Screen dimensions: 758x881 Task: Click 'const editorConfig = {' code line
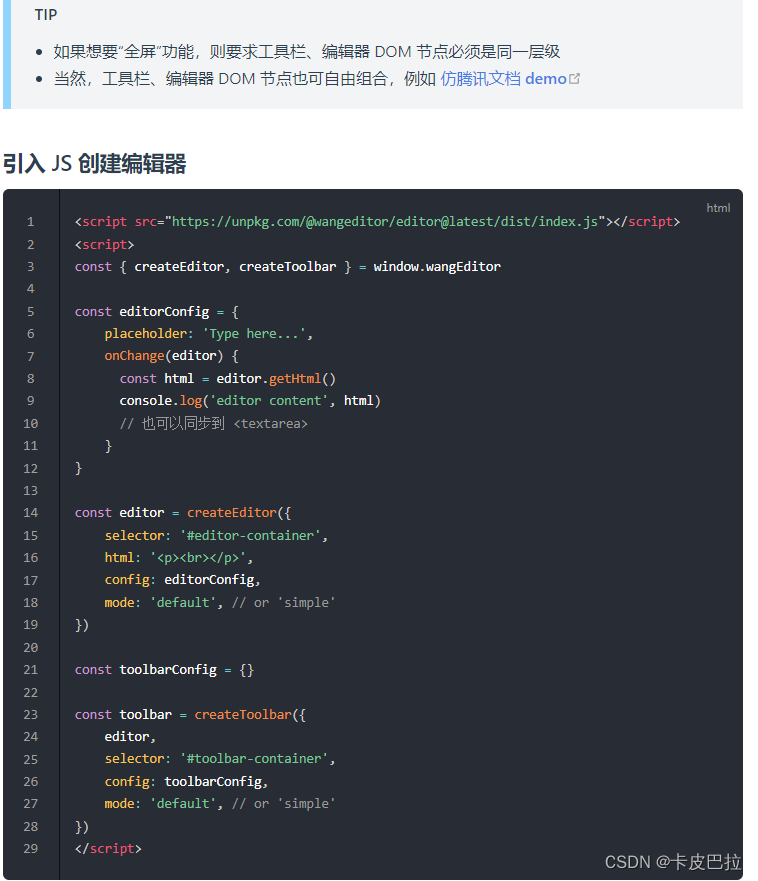(x=157, y=312)
